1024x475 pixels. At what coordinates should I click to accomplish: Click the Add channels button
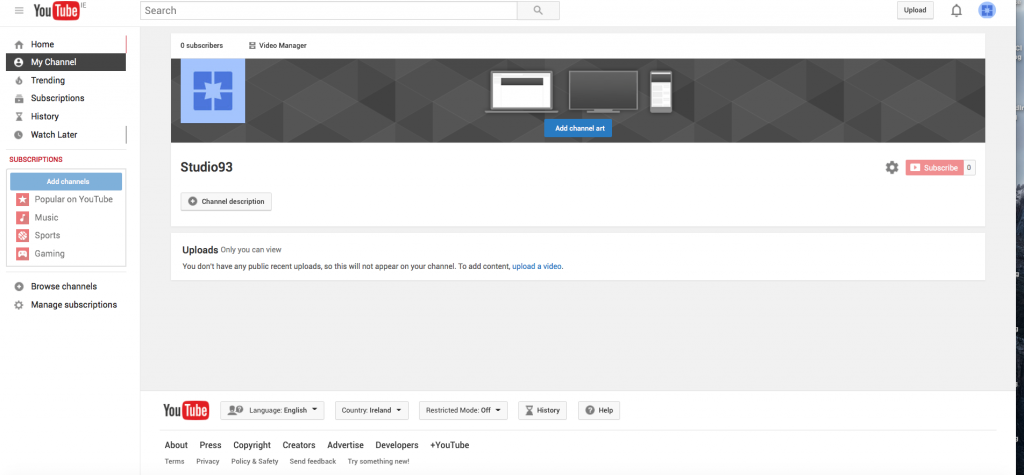pyautogui.click(x=66, y=182)
